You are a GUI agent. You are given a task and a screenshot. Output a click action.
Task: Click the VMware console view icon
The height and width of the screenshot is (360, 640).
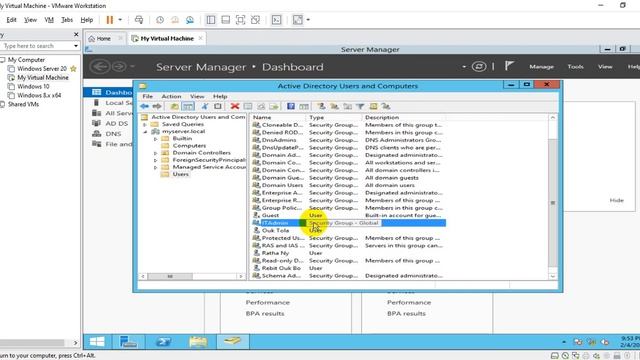point(276,20)
